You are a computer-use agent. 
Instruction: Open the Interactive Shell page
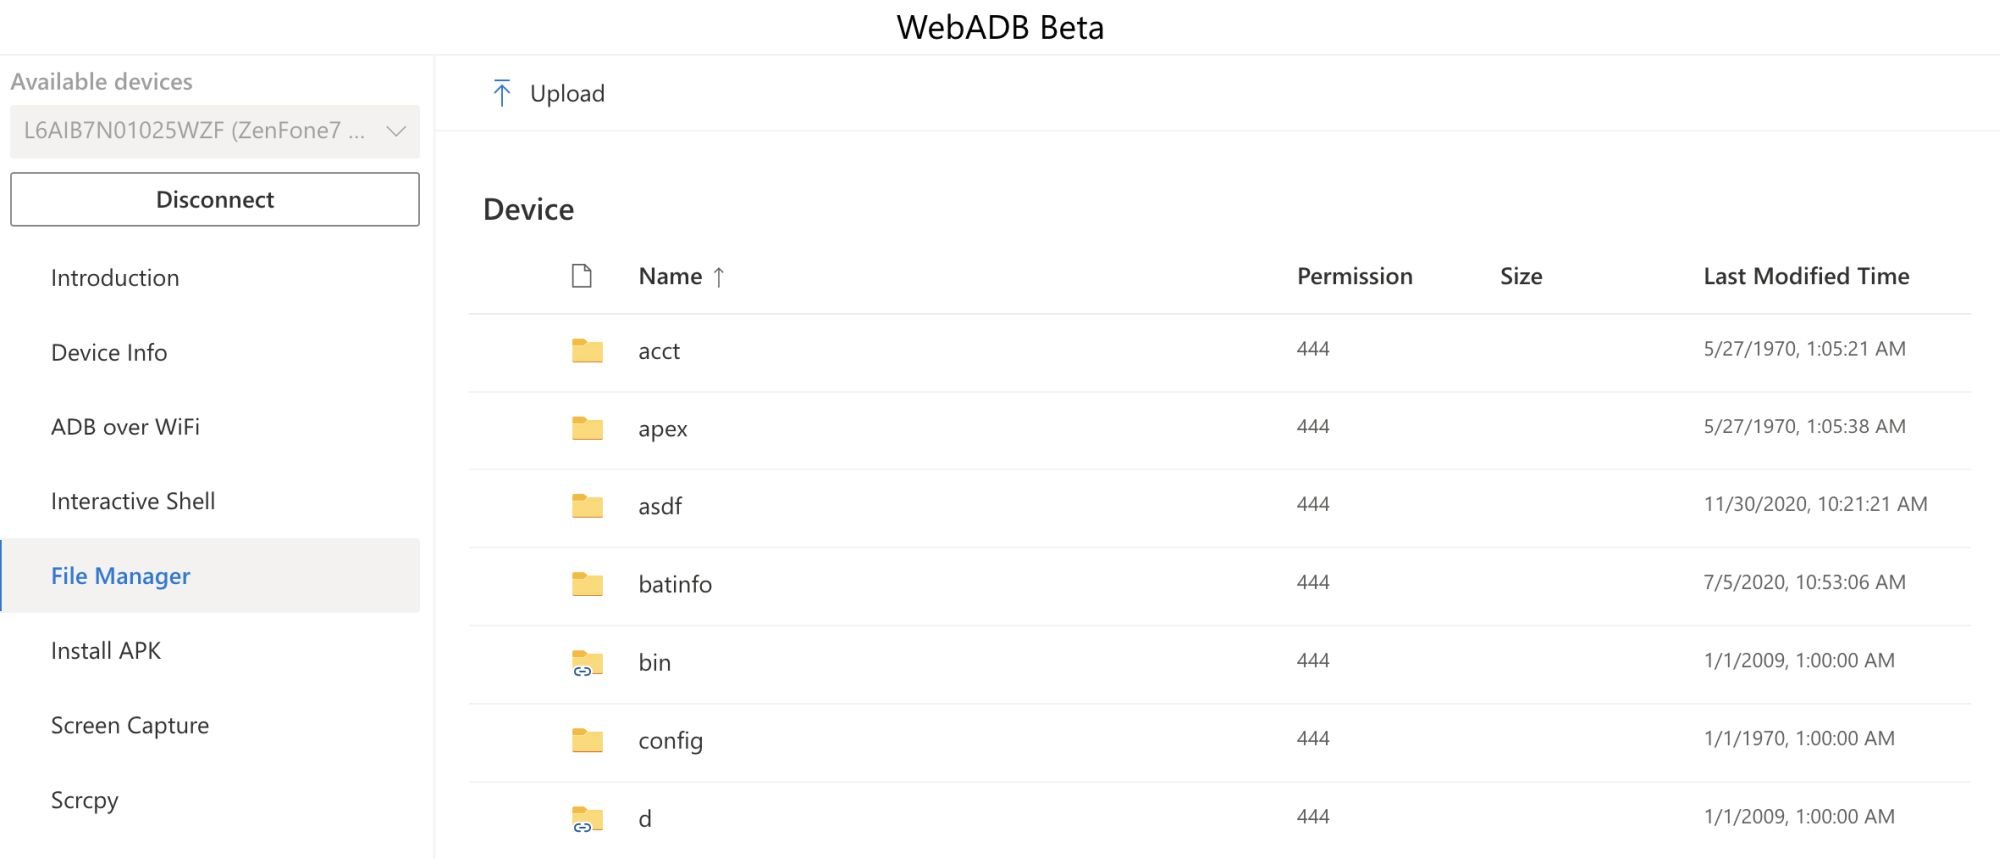coord(133,501)
